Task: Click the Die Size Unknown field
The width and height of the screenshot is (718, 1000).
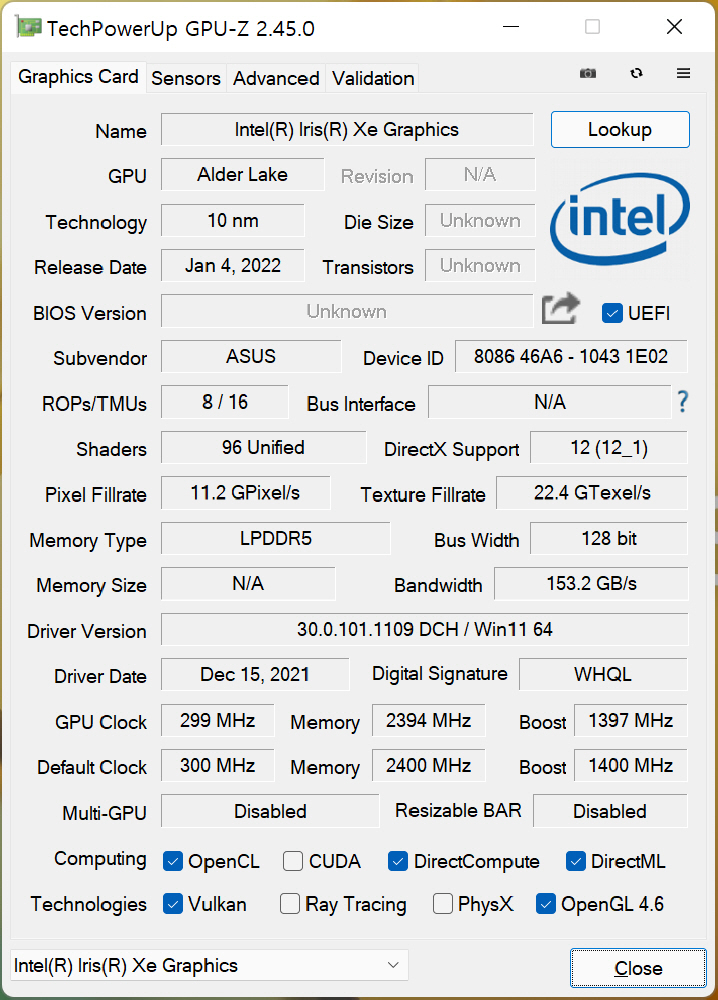Action: pyautogui.click(x=480, y=221)
